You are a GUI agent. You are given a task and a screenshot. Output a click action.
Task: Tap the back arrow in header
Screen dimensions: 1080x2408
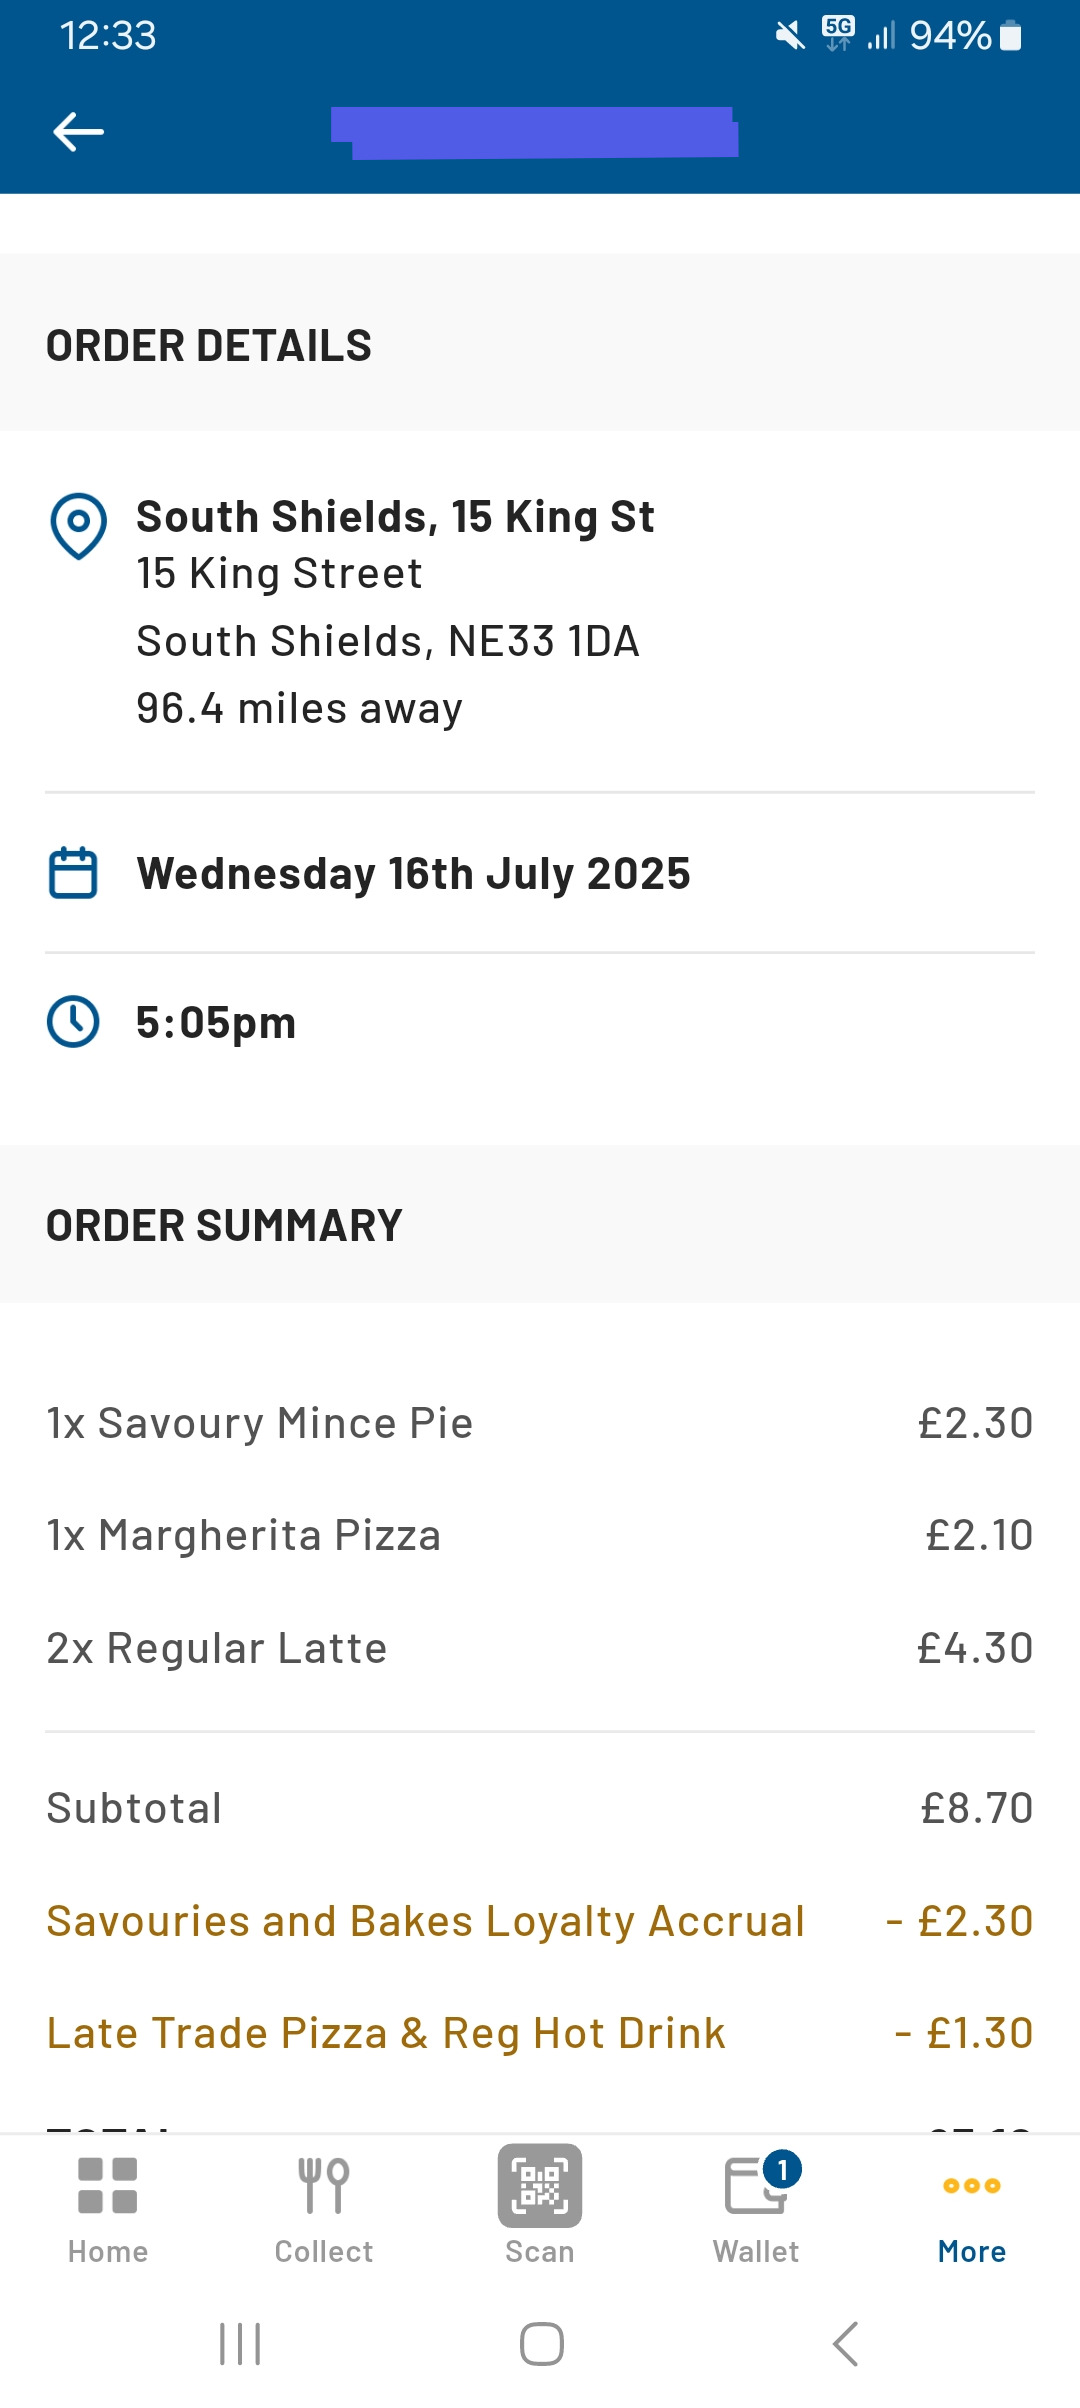(x=78, y=132)
